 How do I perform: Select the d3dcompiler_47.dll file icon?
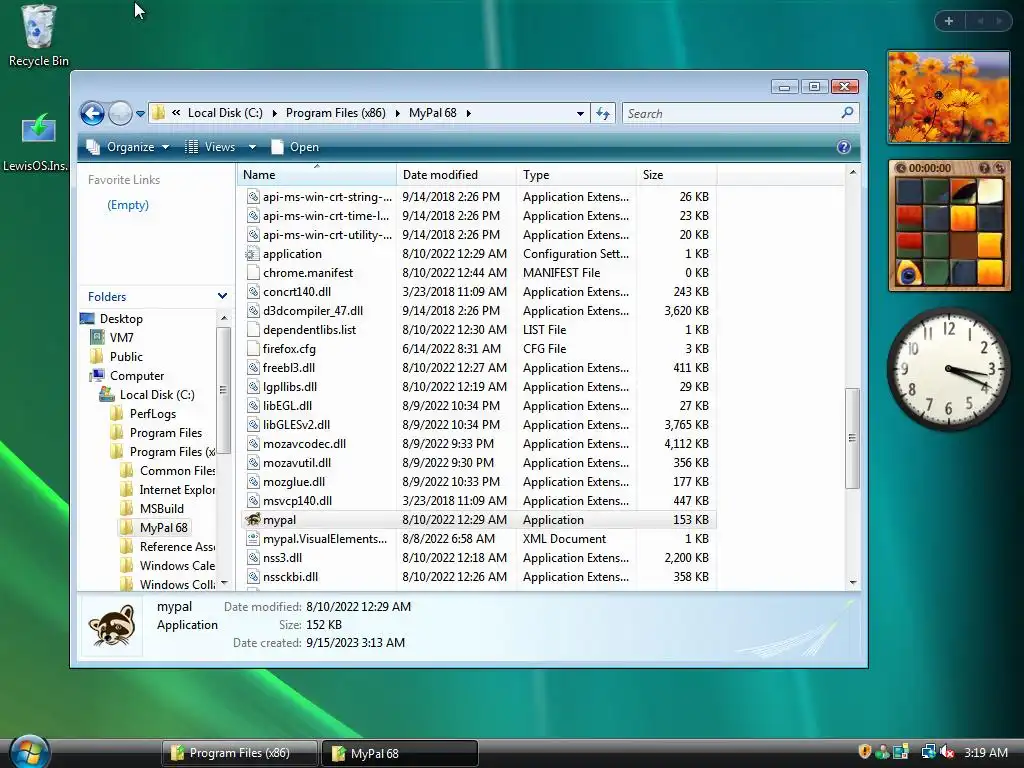click(253, 311)
